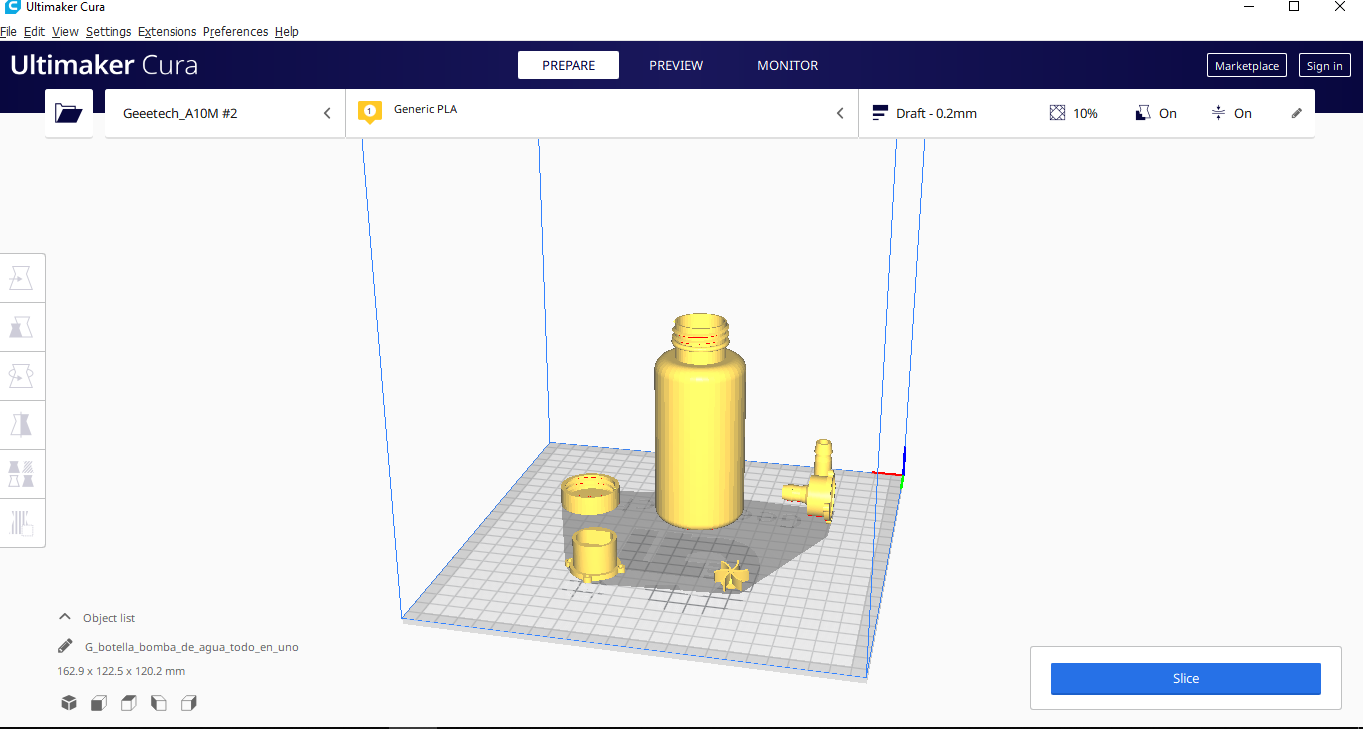
Task: Switch to the PREVIEW stage
Action: pyautogui.click(x=676, y=65)
